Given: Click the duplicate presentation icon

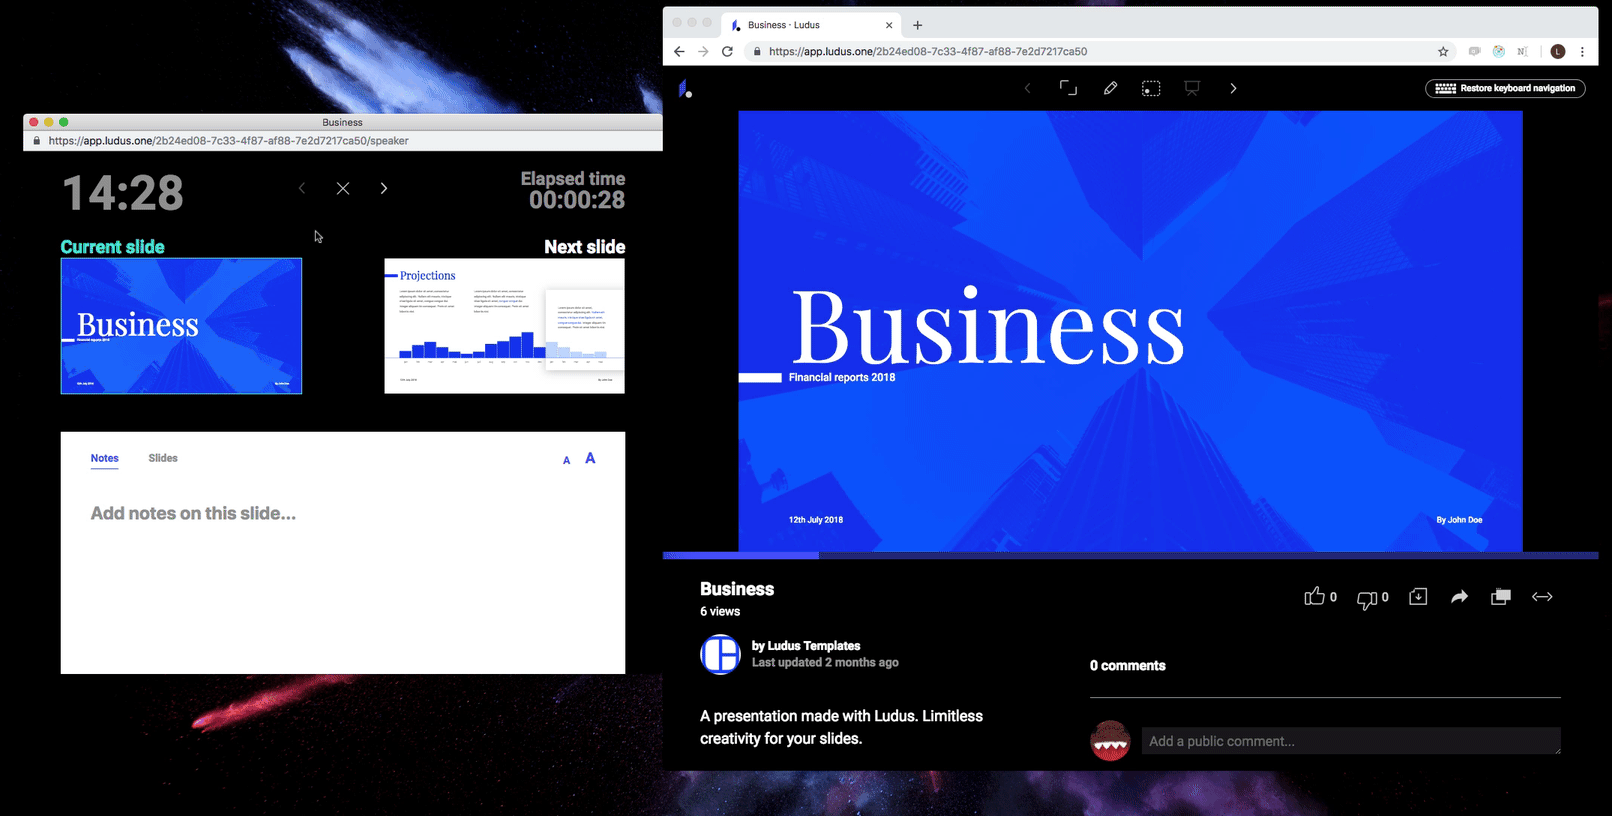Looking at the screenshot, I should pos(1501,597).
